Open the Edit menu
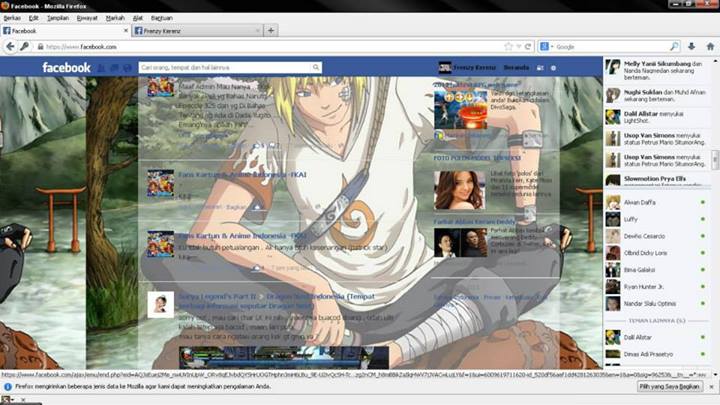720x405 pixels. click(34, 18)
